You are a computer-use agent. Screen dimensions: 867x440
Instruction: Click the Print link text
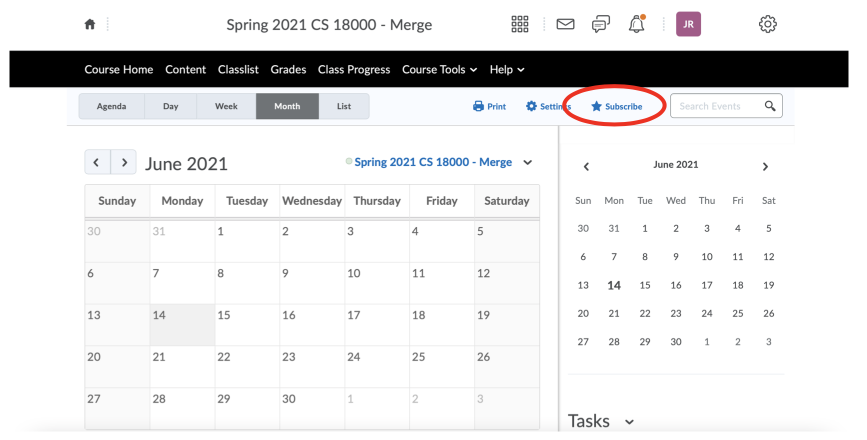497,107
